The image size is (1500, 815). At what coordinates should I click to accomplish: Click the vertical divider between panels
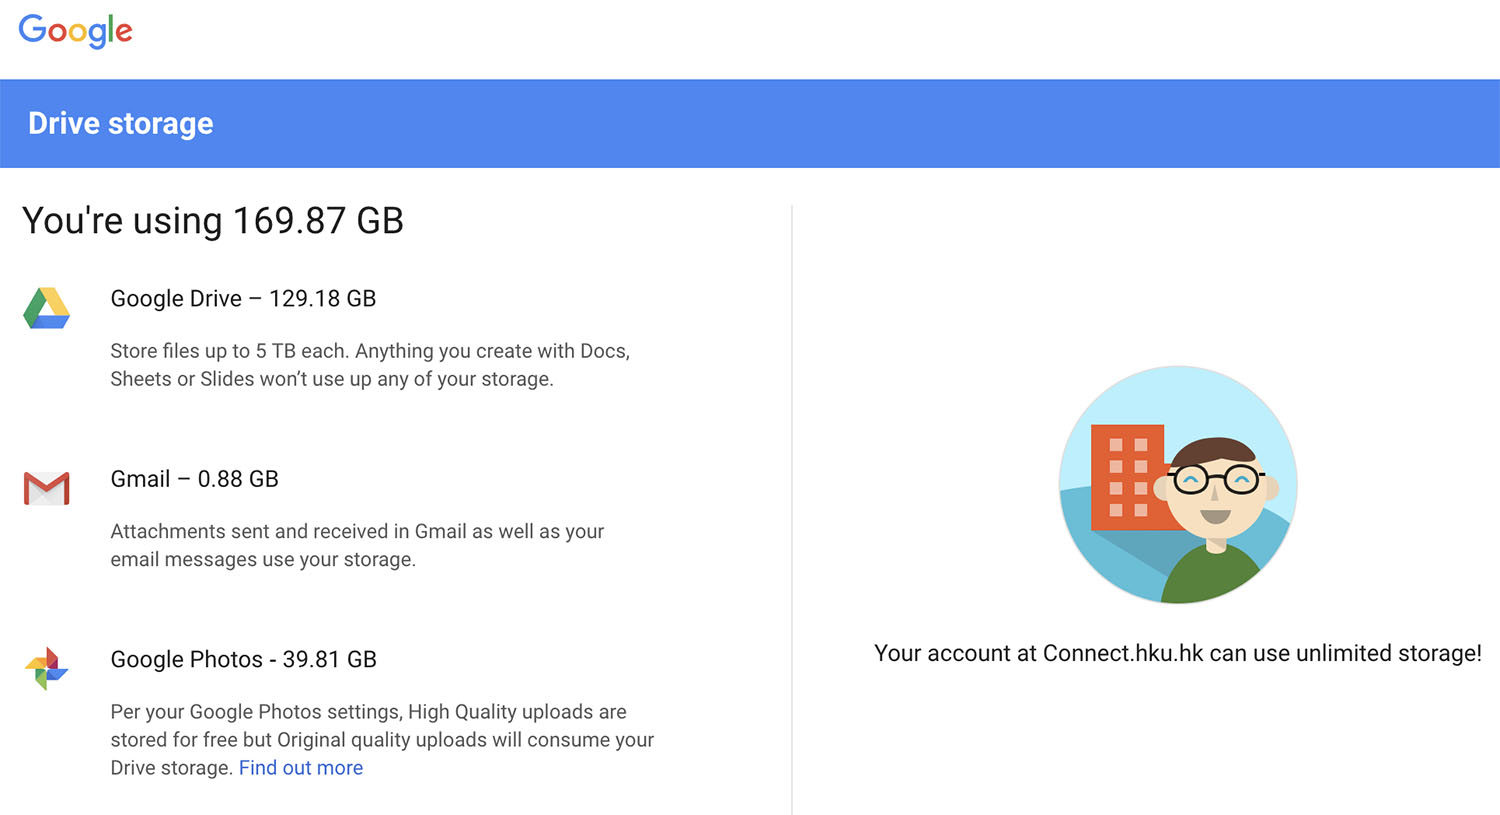click(792, 510)
